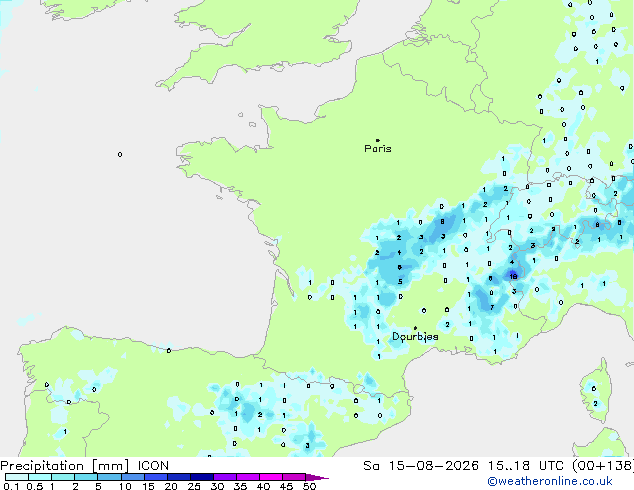Click the forecast offset '(00+138)' text
This screenshot has height=490, width=634.
pyautogui.click(x=602, y=466)
